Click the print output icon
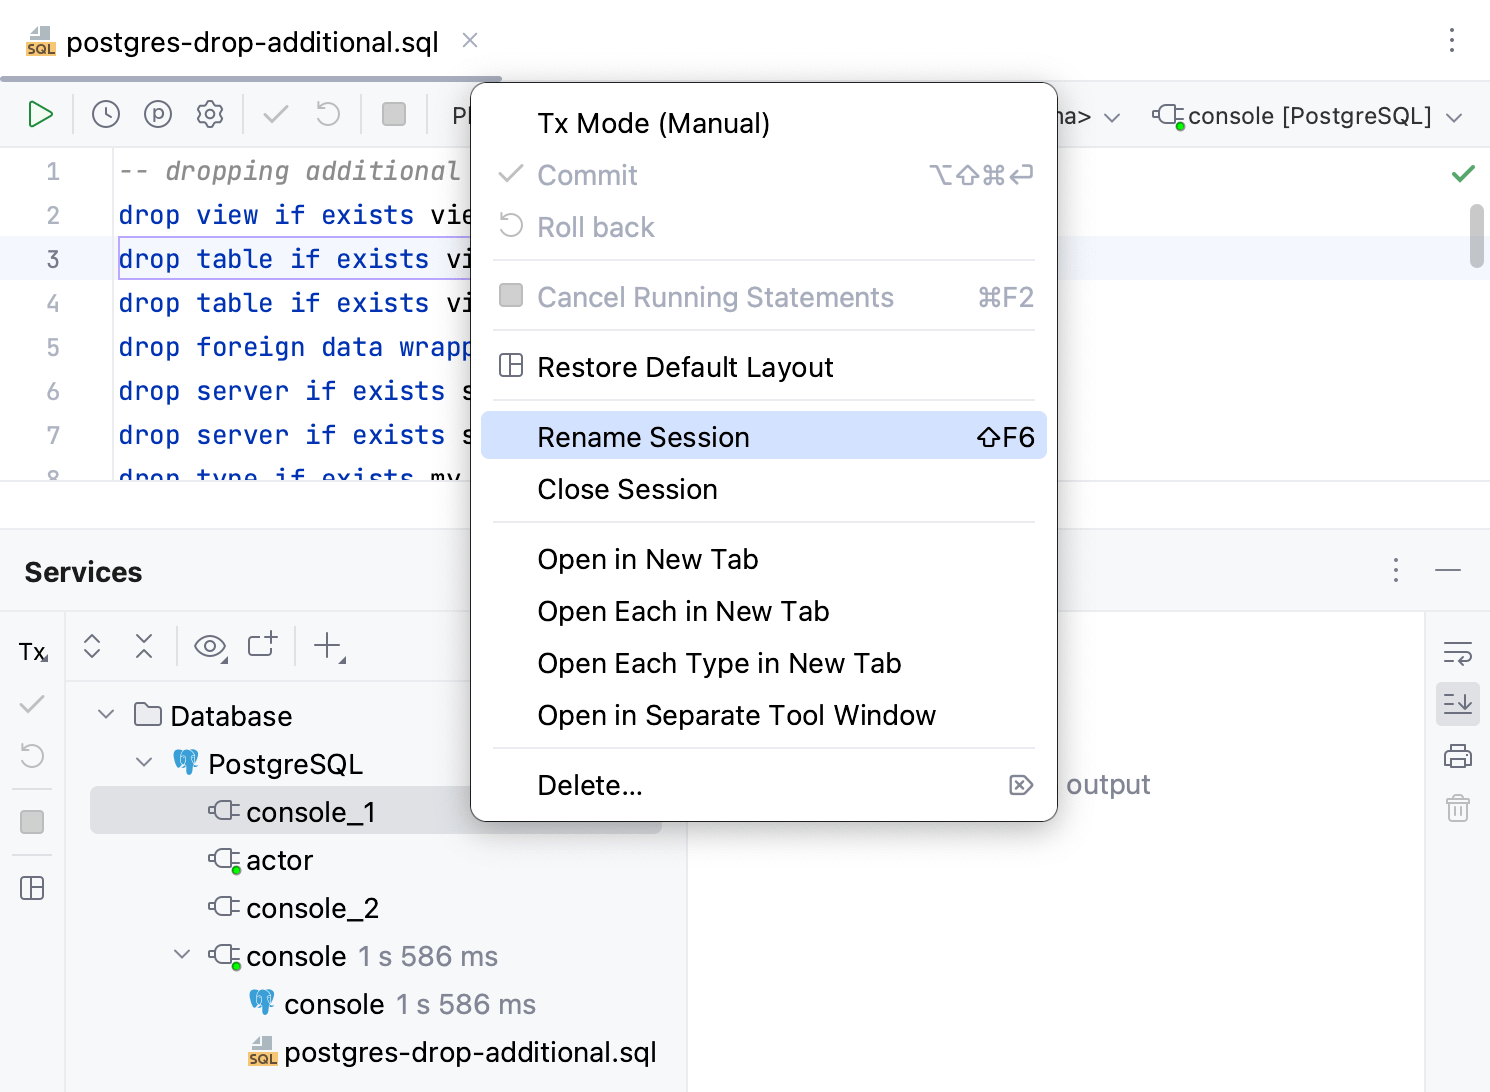Screen dimensions: 1490x1092 coord(1457,756)
